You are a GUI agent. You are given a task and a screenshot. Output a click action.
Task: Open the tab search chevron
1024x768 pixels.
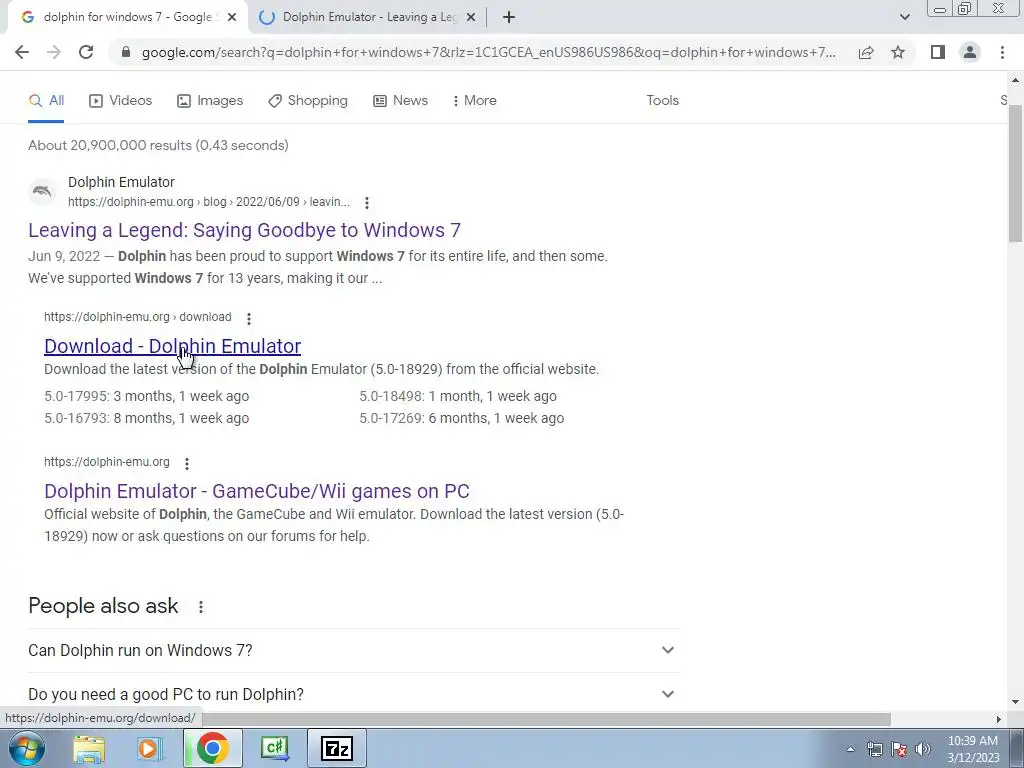point(904,17)
